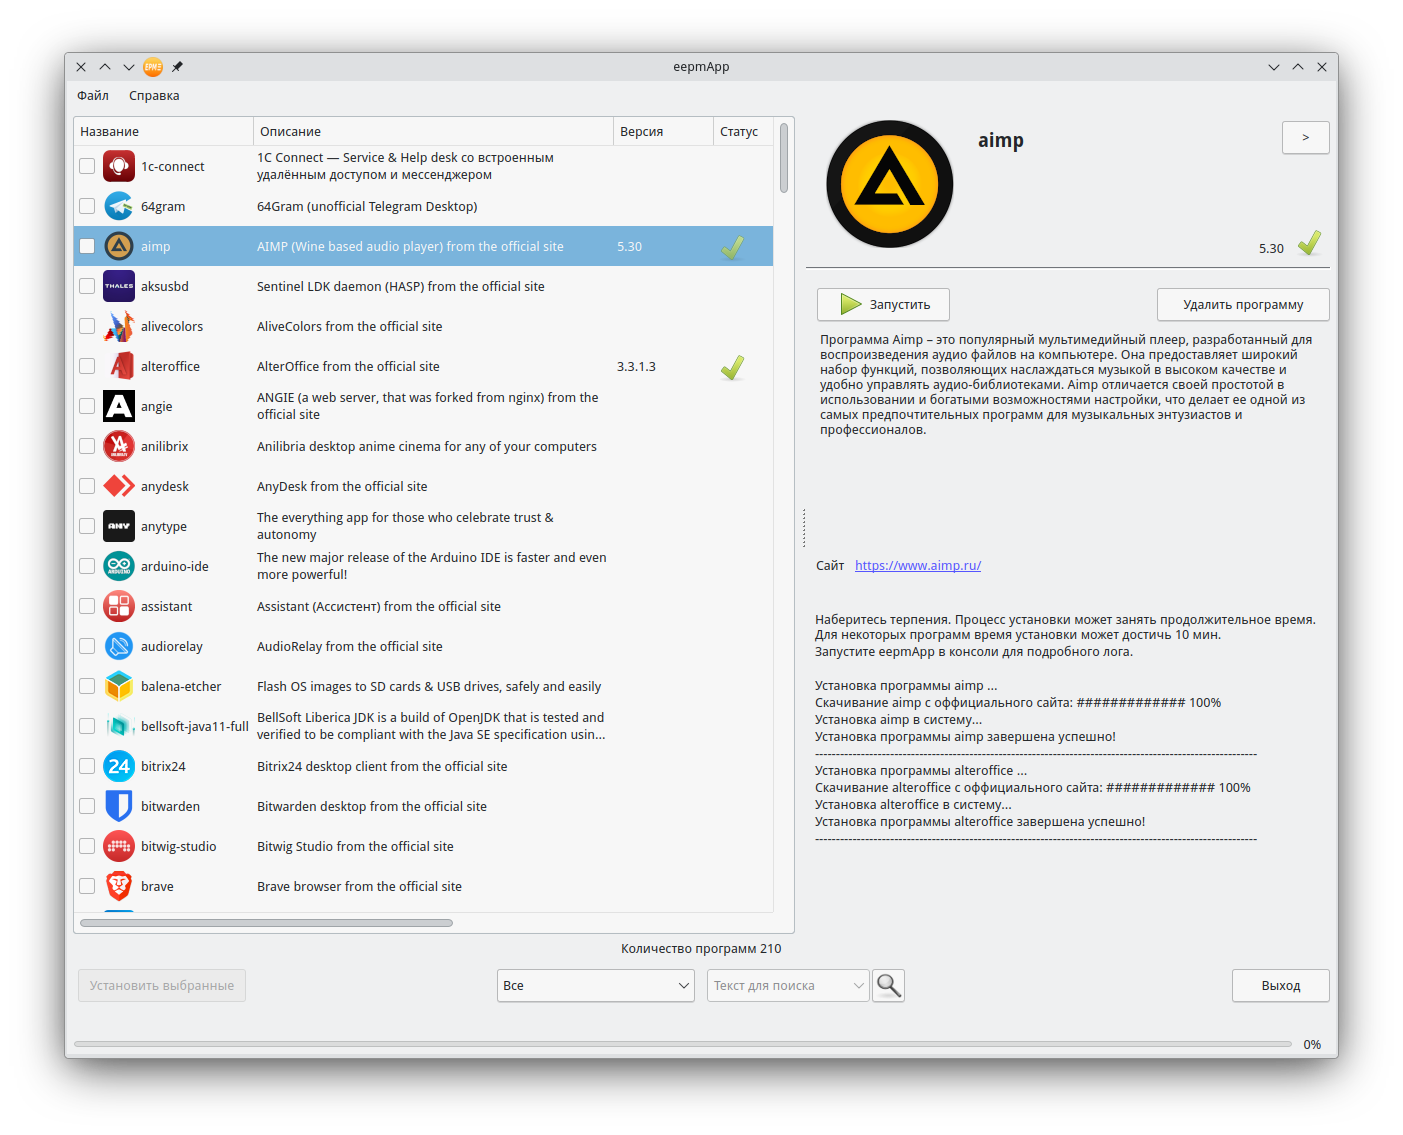1403x1135 pixels.
Task: Click the eepm app icon in title bar
Action: [153, 67]
